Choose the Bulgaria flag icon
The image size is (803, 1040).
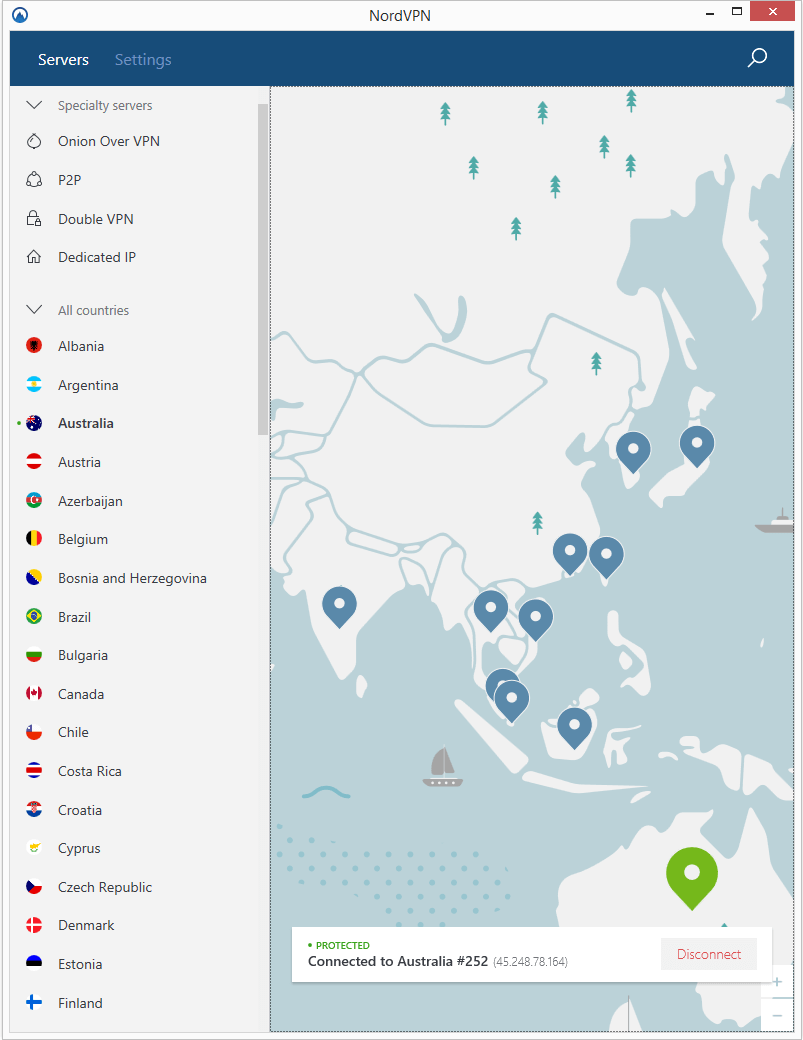click(34, 655)
